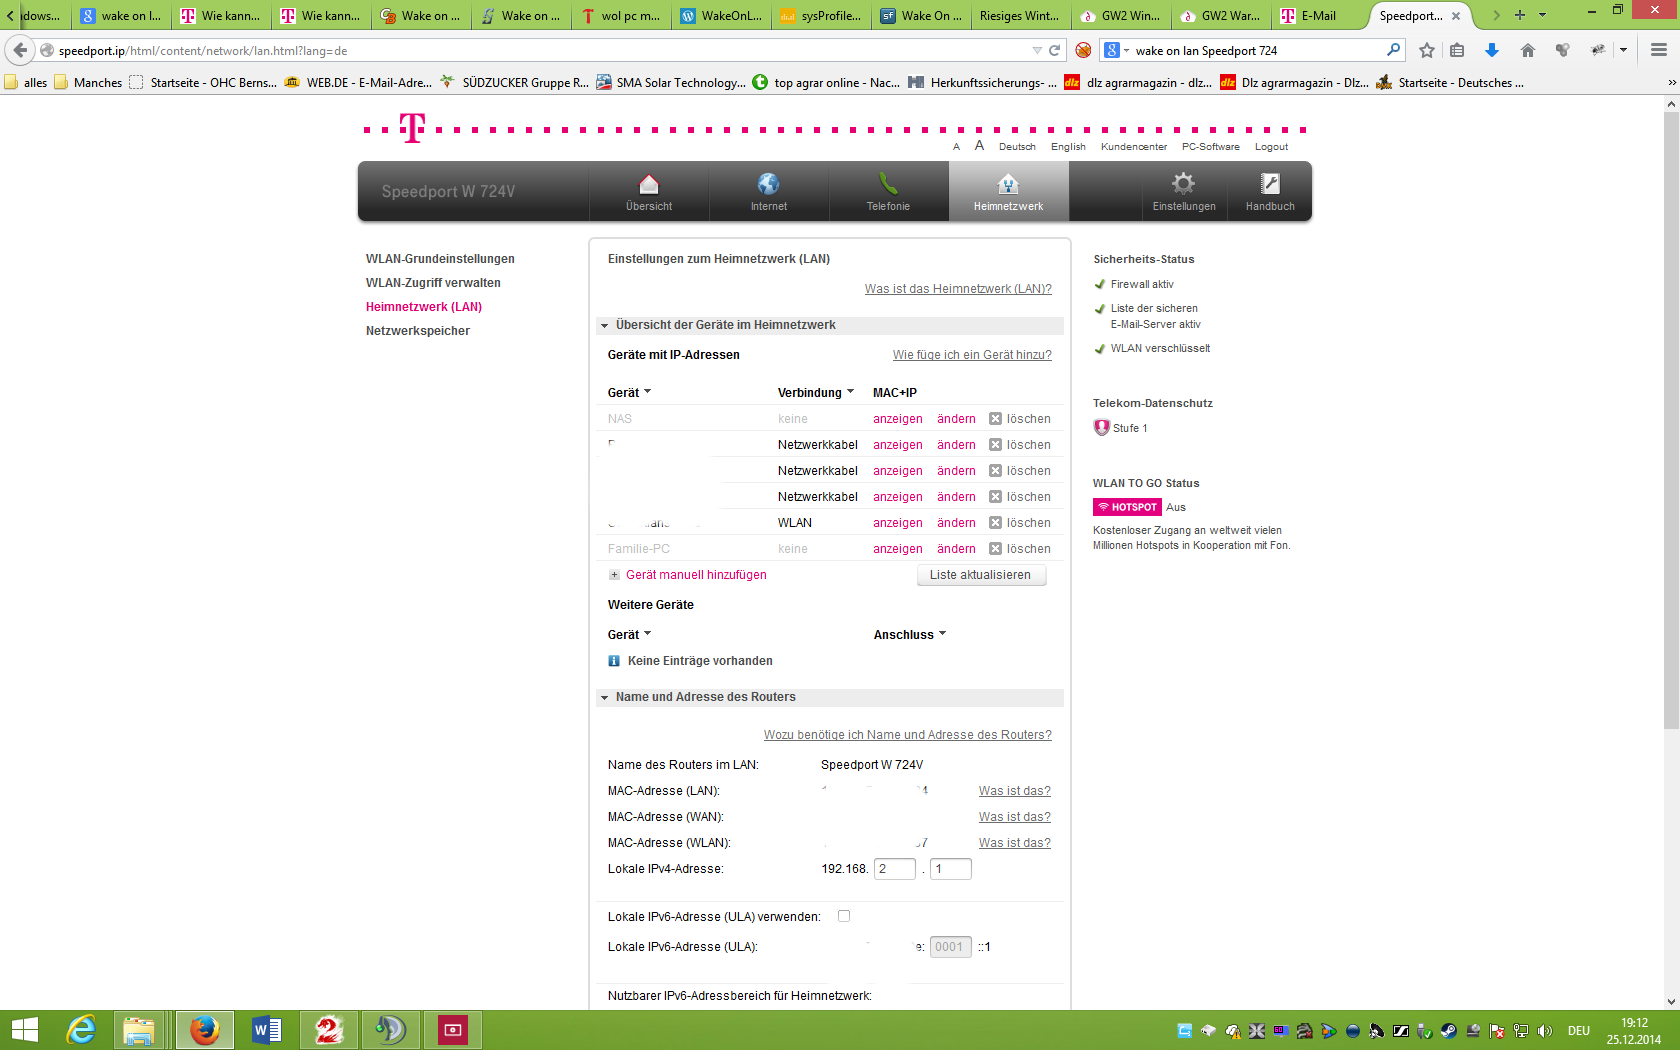
Task: Sort by the Anschluss column arrow
Action: (942, 634)
